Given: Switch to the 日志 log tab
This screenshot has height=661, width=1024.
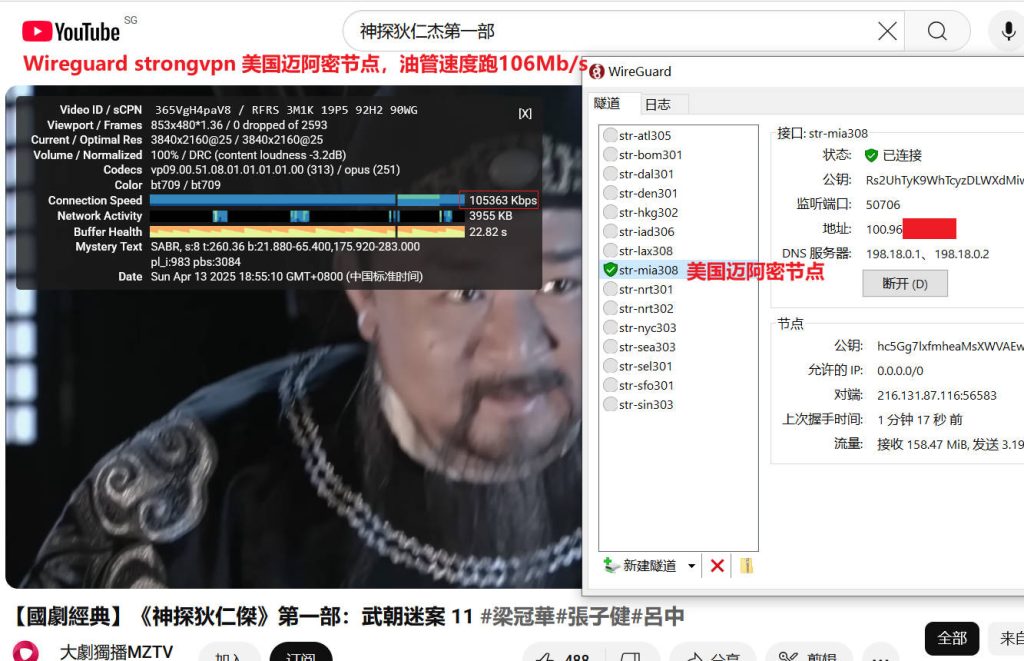Looking at the screenshot, I should (657, 104).
